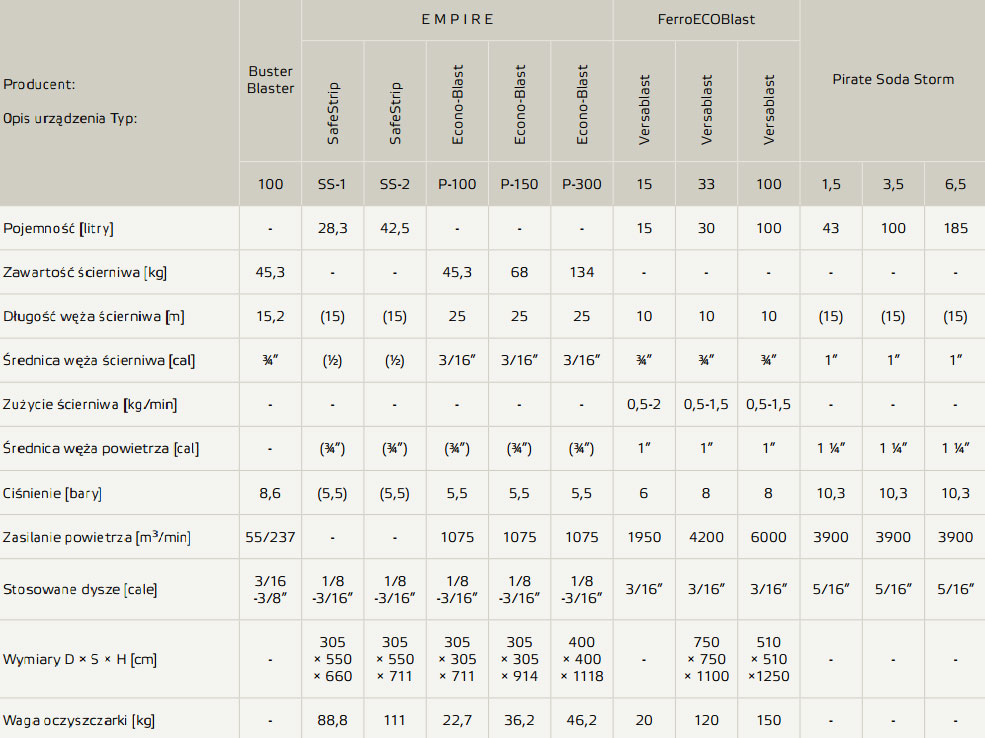
Task: Click weight value 46,2
Action: click(582, 720)
